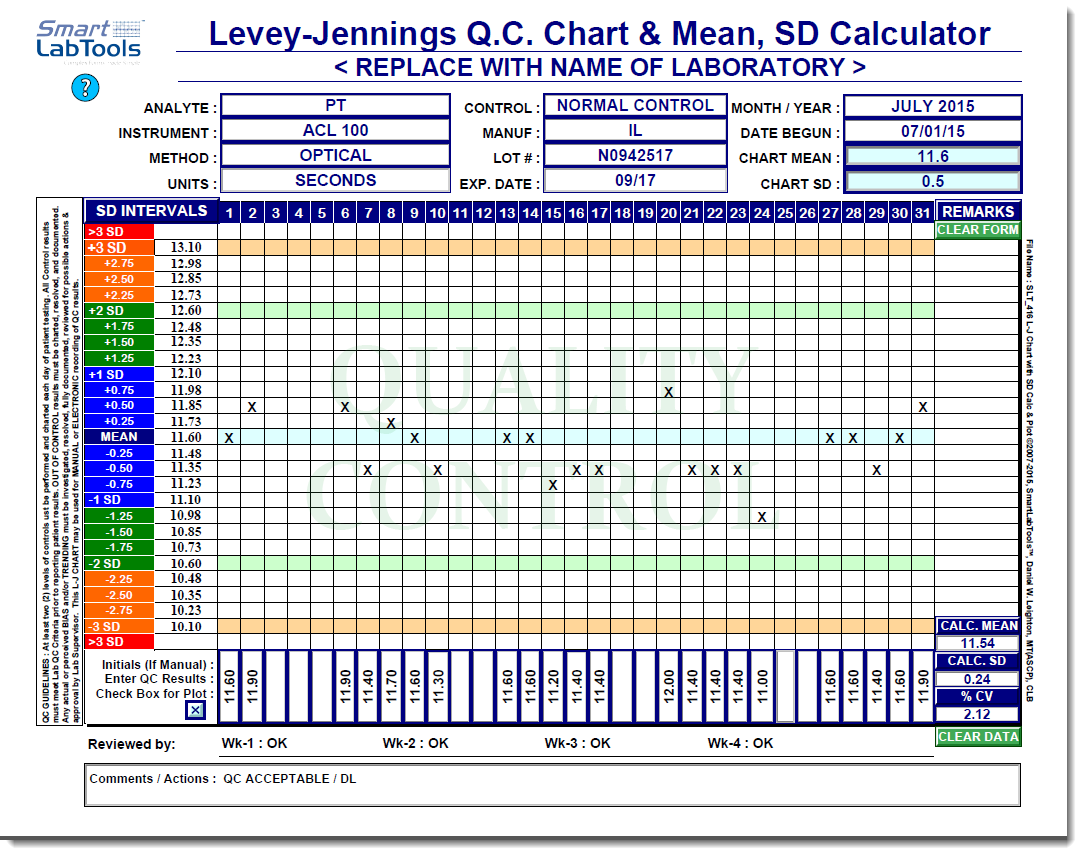
Task: Click the CONTROL field showing NORMAL CONTROL
Action: [x=635, y=106]
